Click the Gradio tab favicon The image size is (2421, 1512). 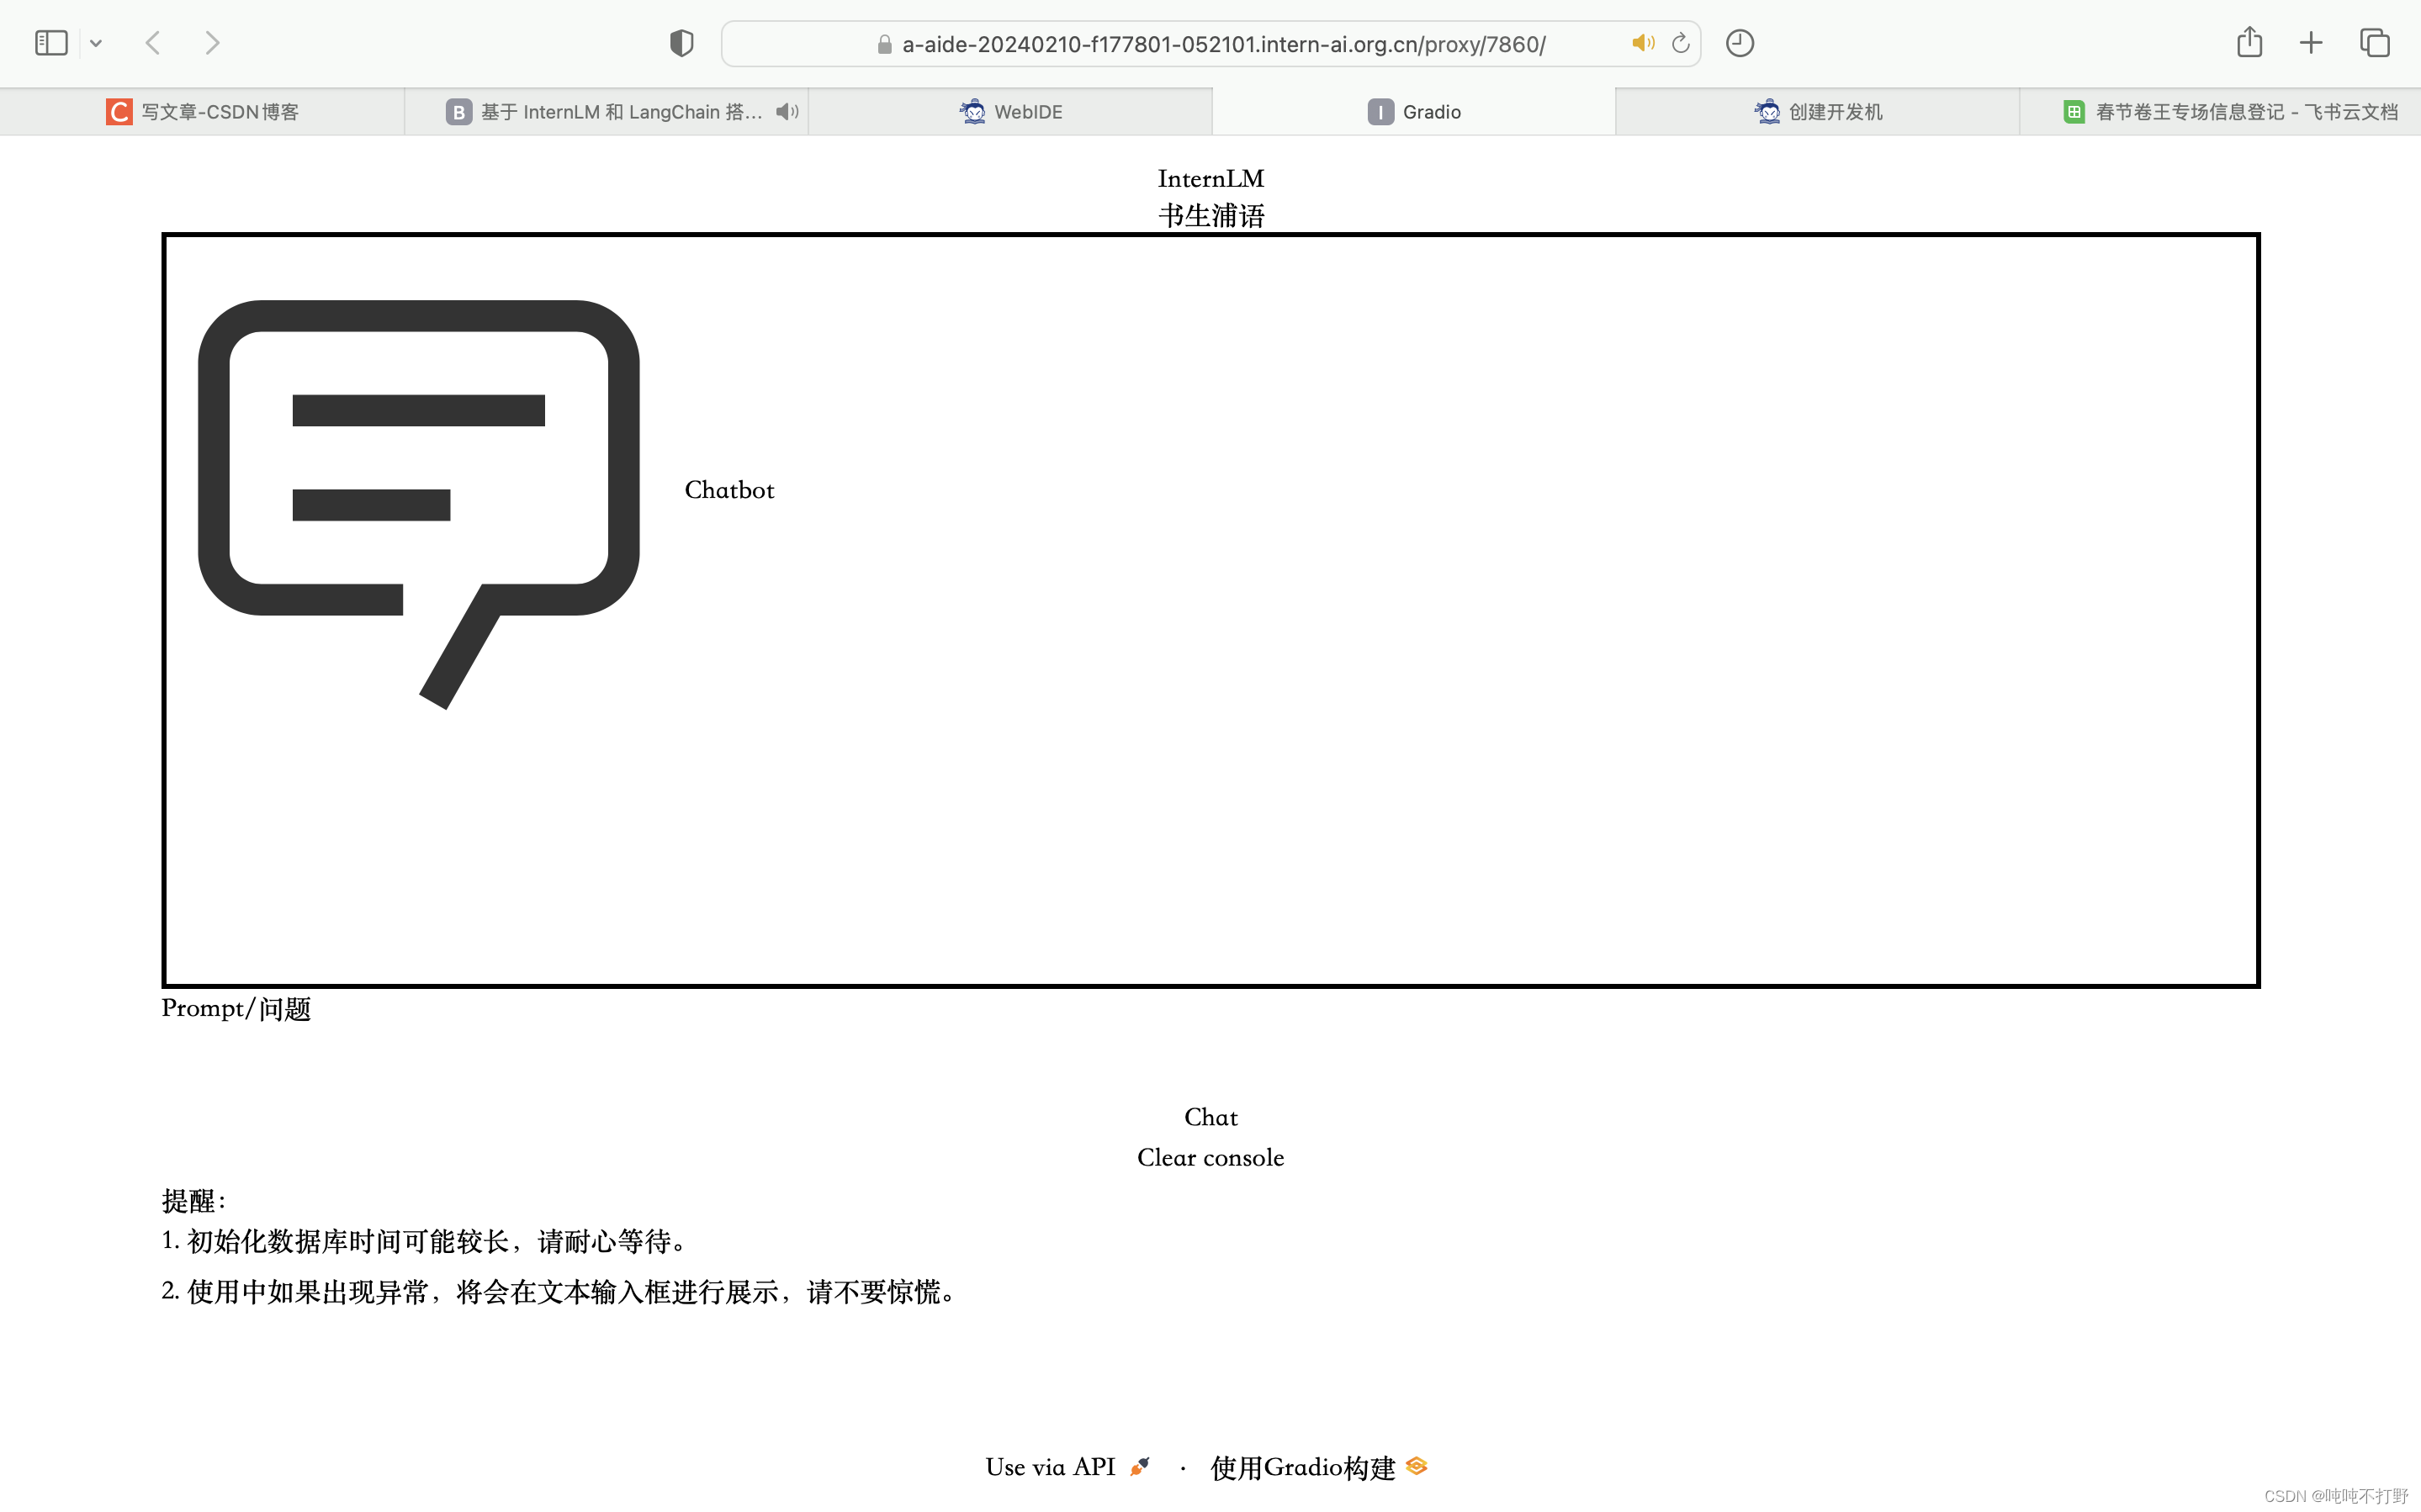click(1381, 112)
